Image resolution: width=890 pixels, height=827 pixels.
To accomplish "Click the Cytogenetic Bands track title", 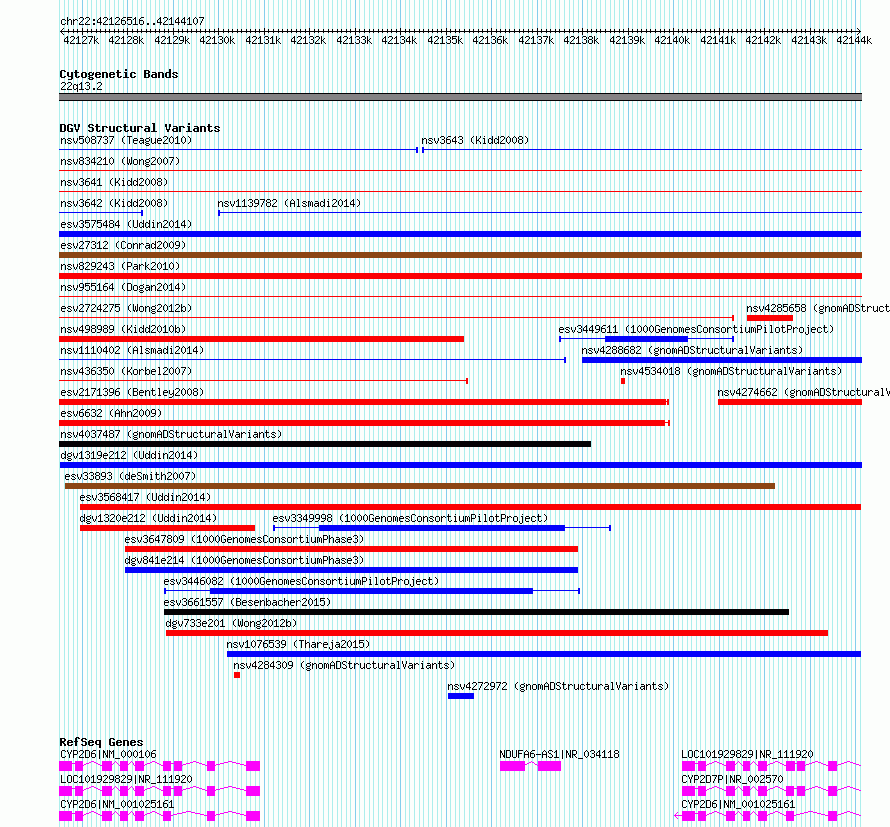I will tap(119, 74).
